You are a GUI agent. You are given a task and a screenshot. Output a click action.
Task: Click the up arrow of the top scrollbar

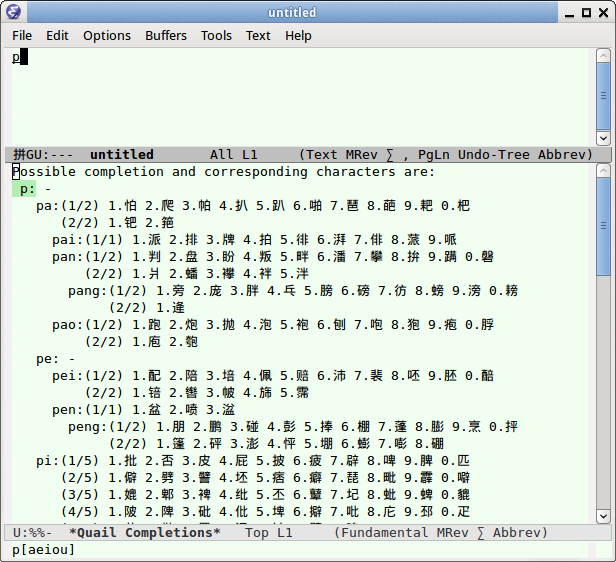pyautogui.click(x=603, y=57)
